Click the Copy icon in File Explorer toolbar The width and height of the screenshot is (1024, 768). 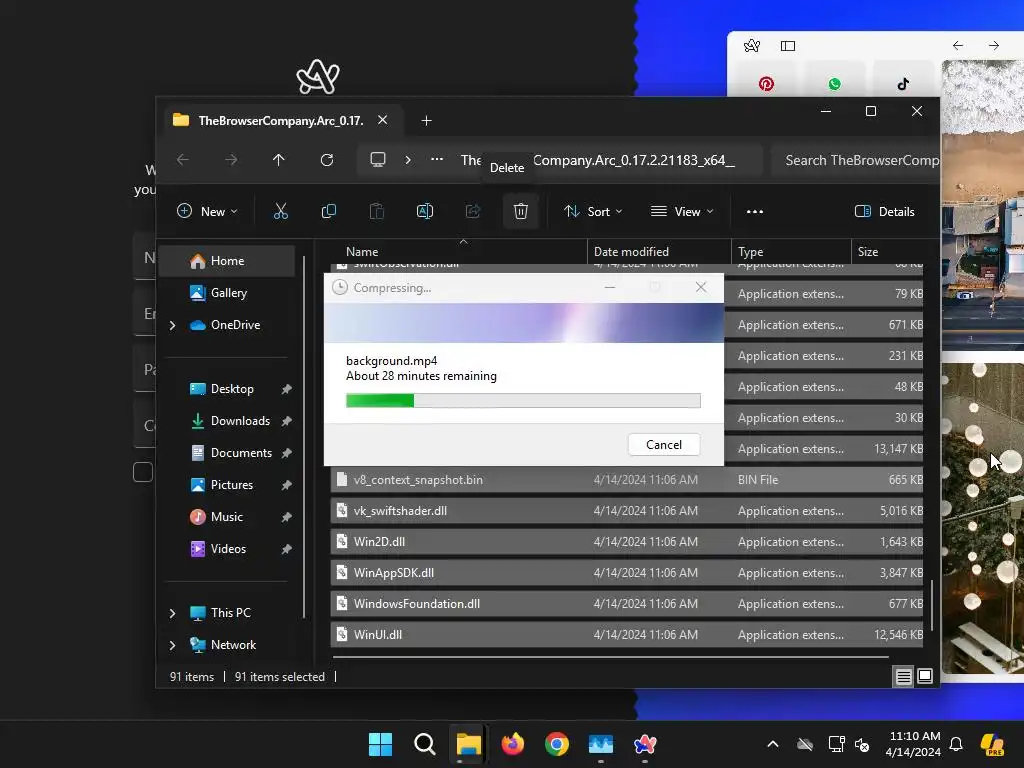[x=328, y=211]
